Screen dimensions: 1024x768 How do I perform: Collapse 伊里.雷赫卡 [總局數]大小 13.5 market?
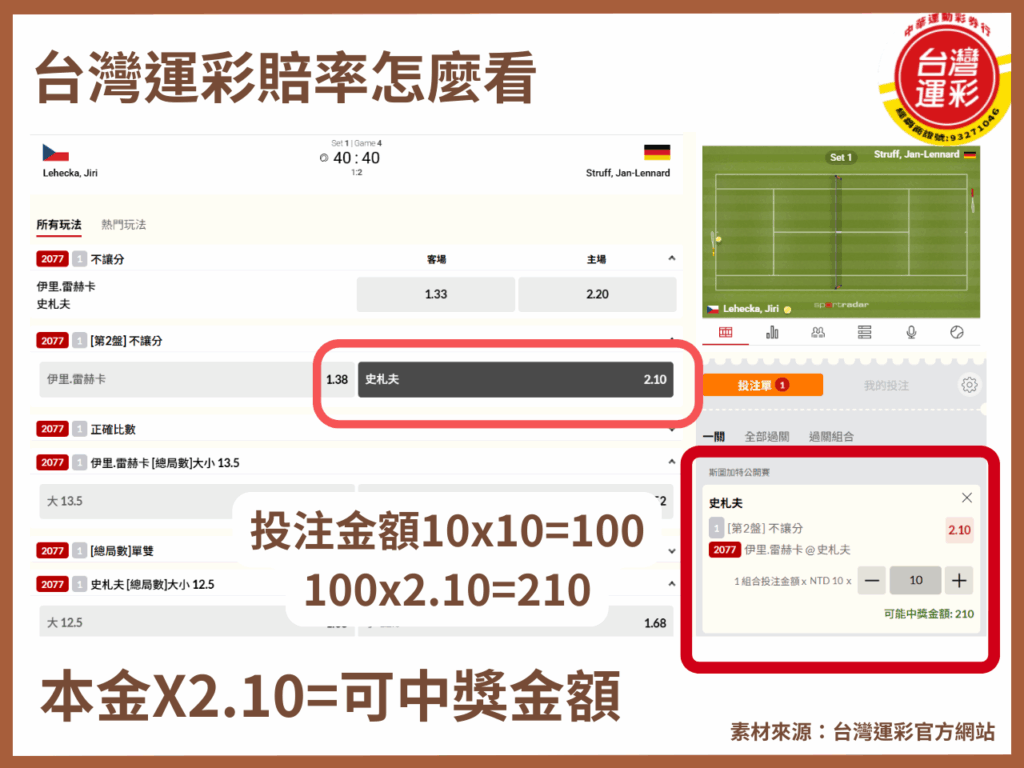(671, 462)
